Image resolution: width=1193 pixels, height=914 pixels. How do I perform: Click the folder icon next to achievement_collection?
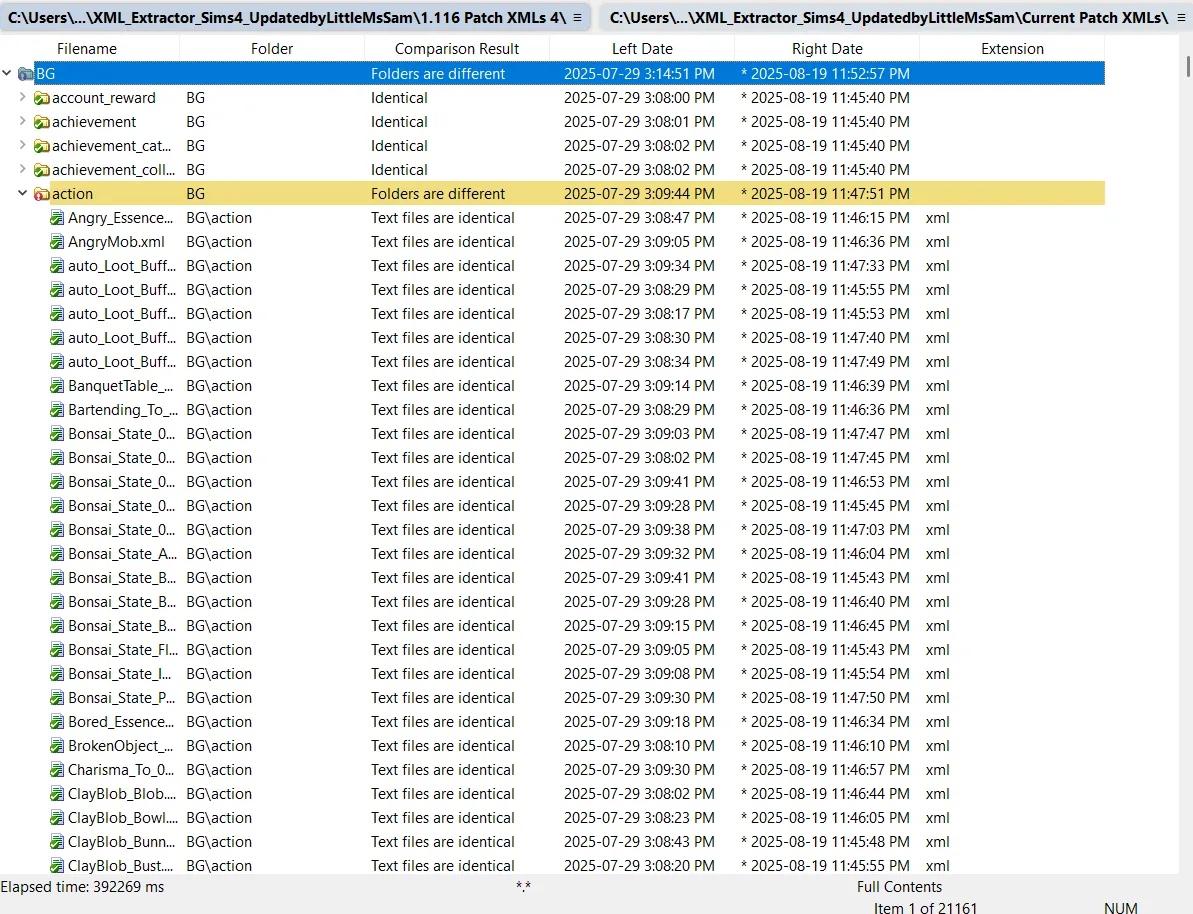tap(43, 169)
